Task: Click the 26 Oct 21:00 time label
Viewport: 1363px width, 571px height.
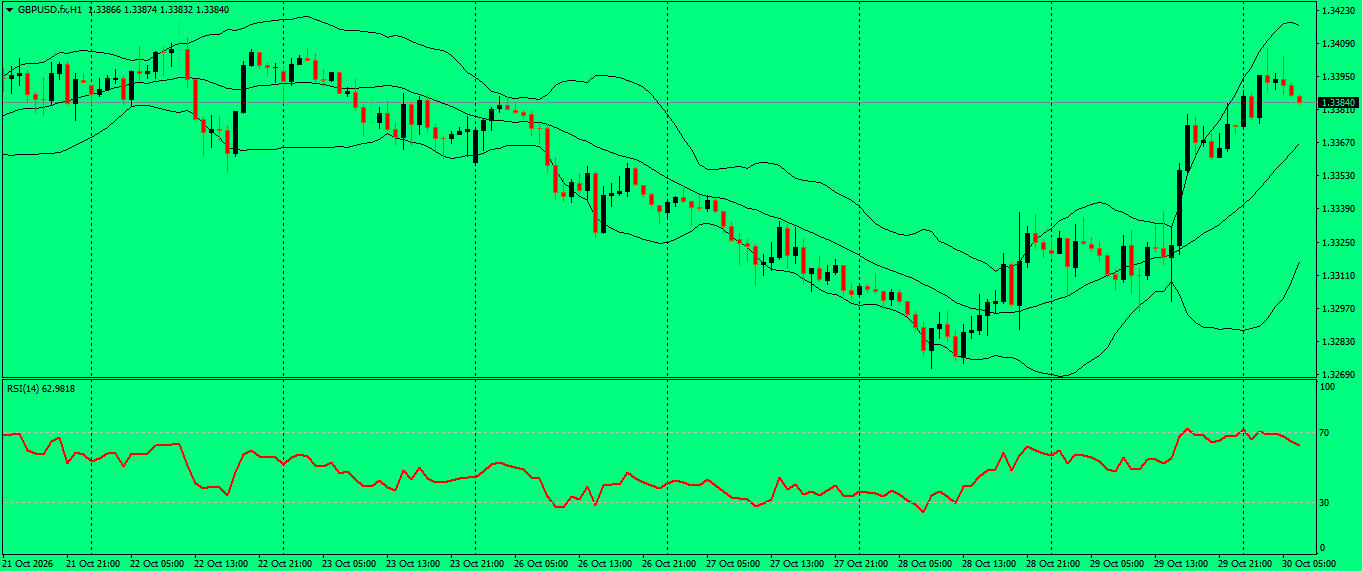Action: tap(669, 564)
